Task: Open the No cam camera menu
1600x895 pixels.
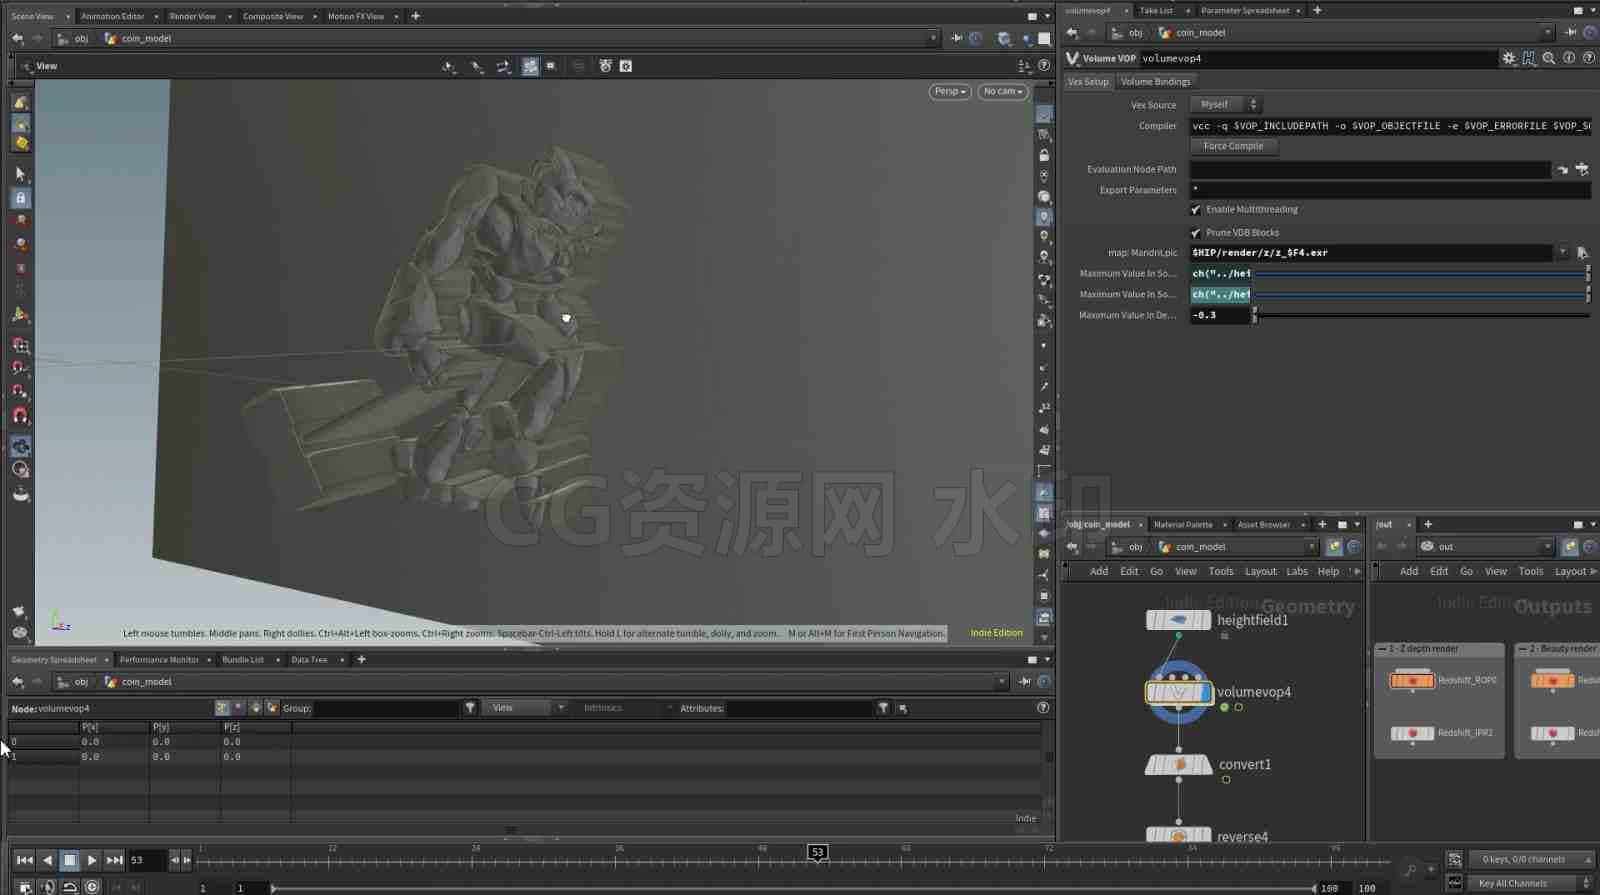Action: [1003, 91]
